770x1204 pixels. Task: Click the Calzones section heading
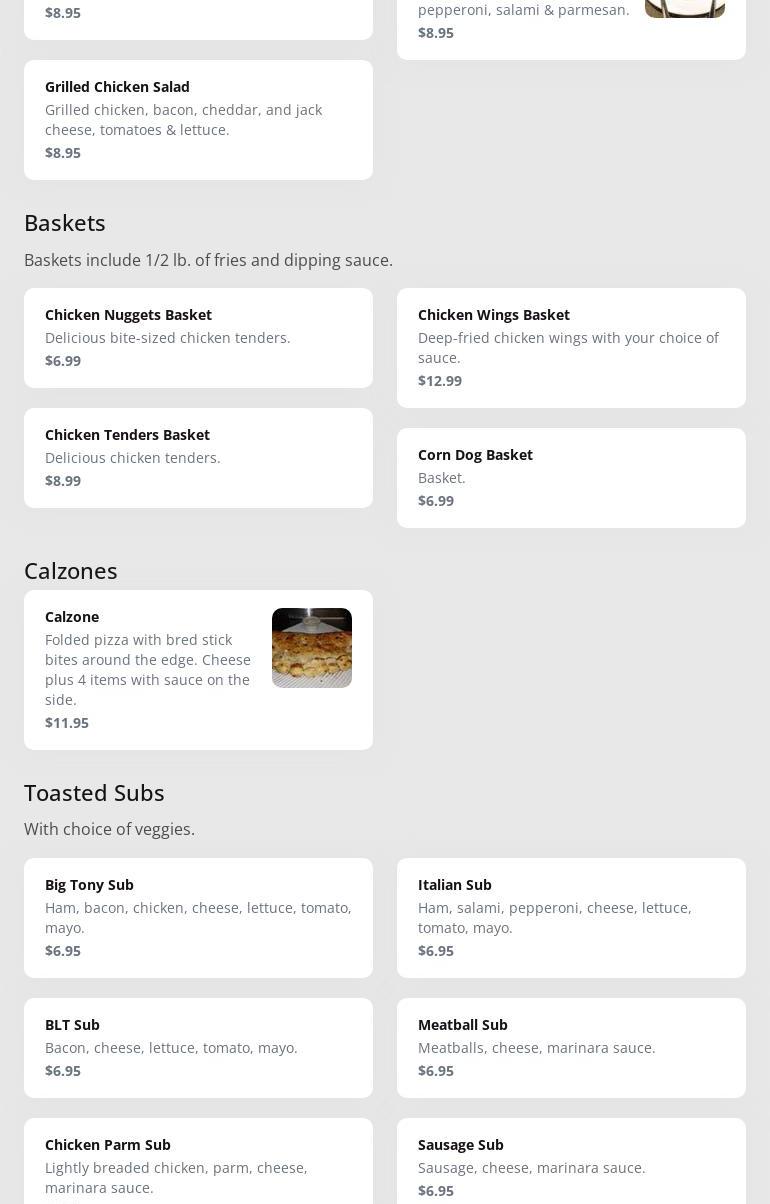tap(71, 571)
